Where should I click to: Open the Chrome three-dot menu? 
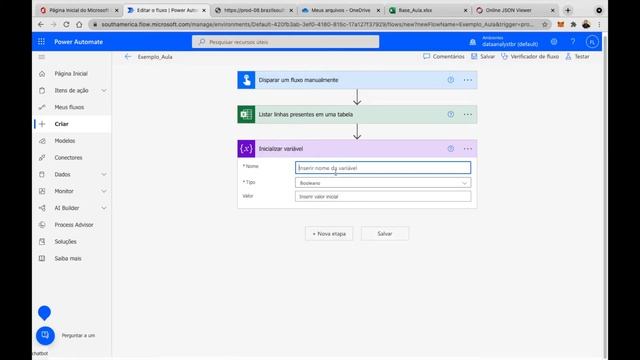[599, 24]
